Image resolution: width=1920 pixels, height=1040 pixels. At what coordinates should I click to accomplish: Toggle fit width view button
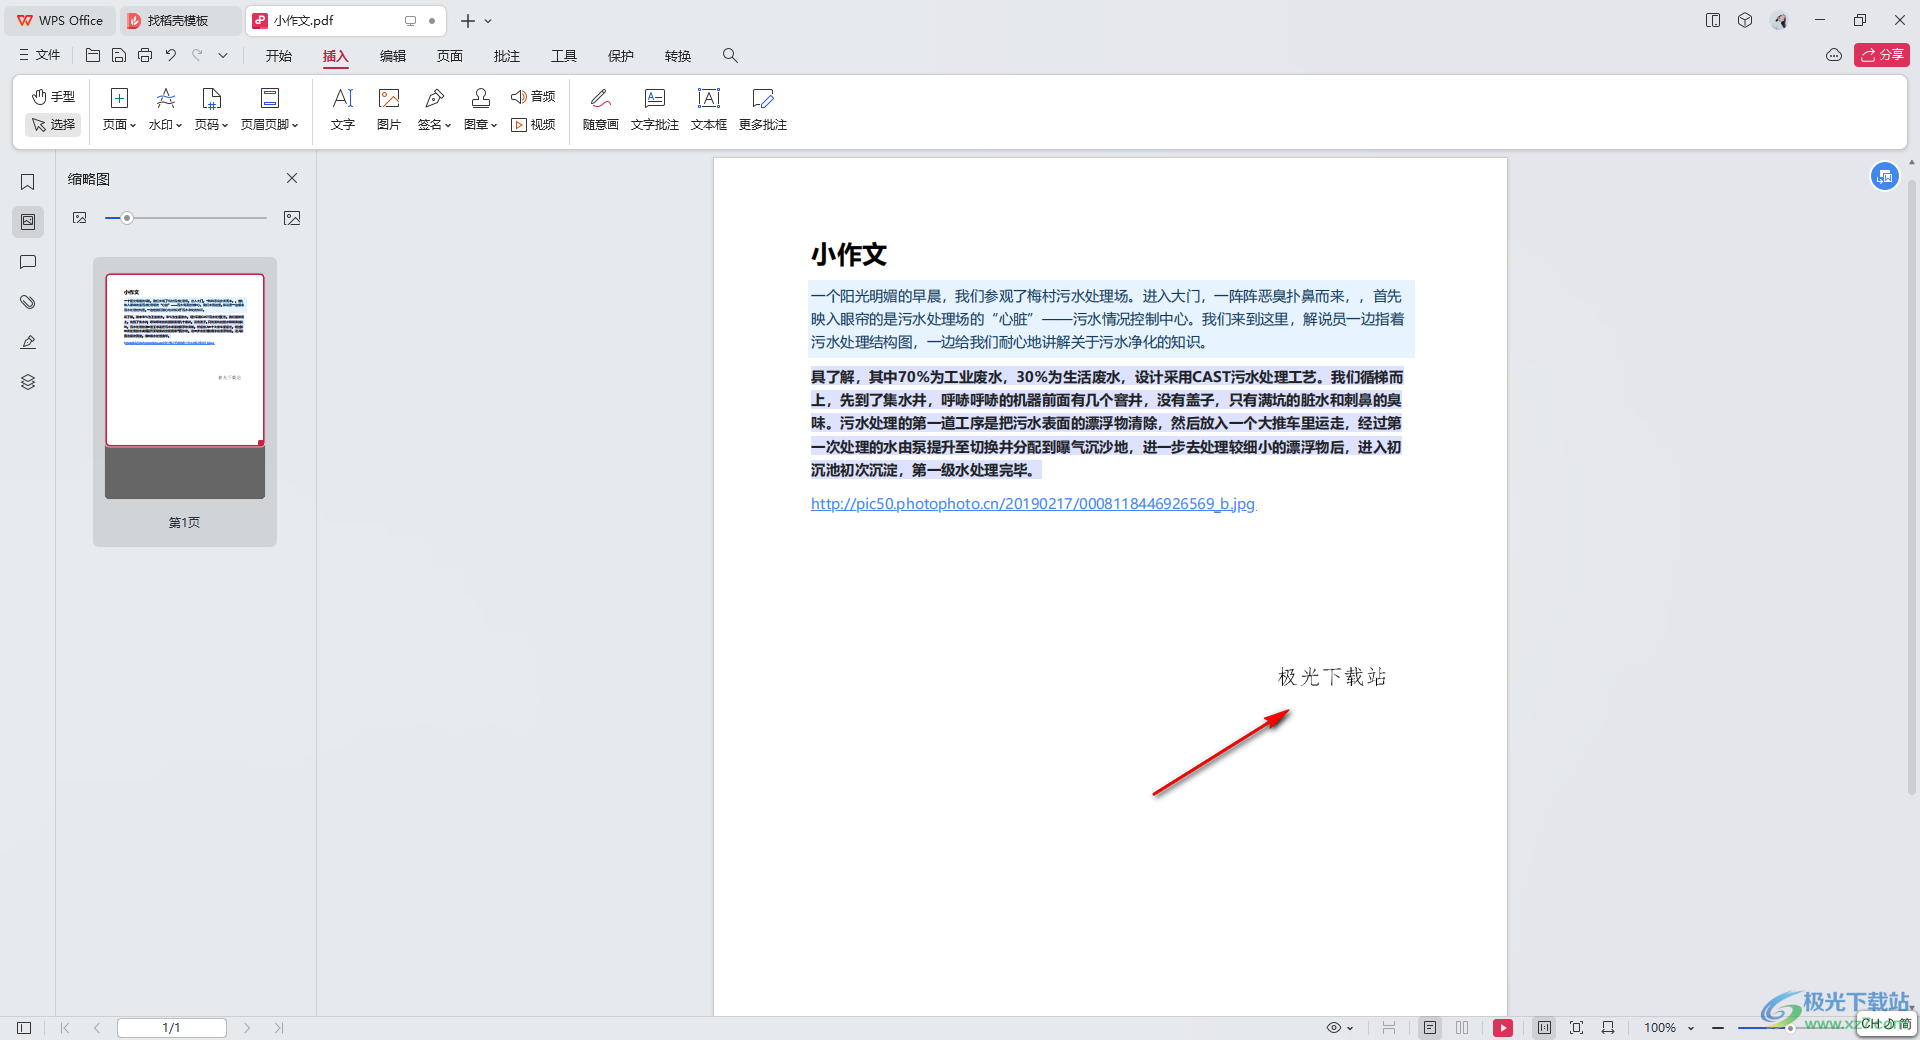tap(1608, 1028)
